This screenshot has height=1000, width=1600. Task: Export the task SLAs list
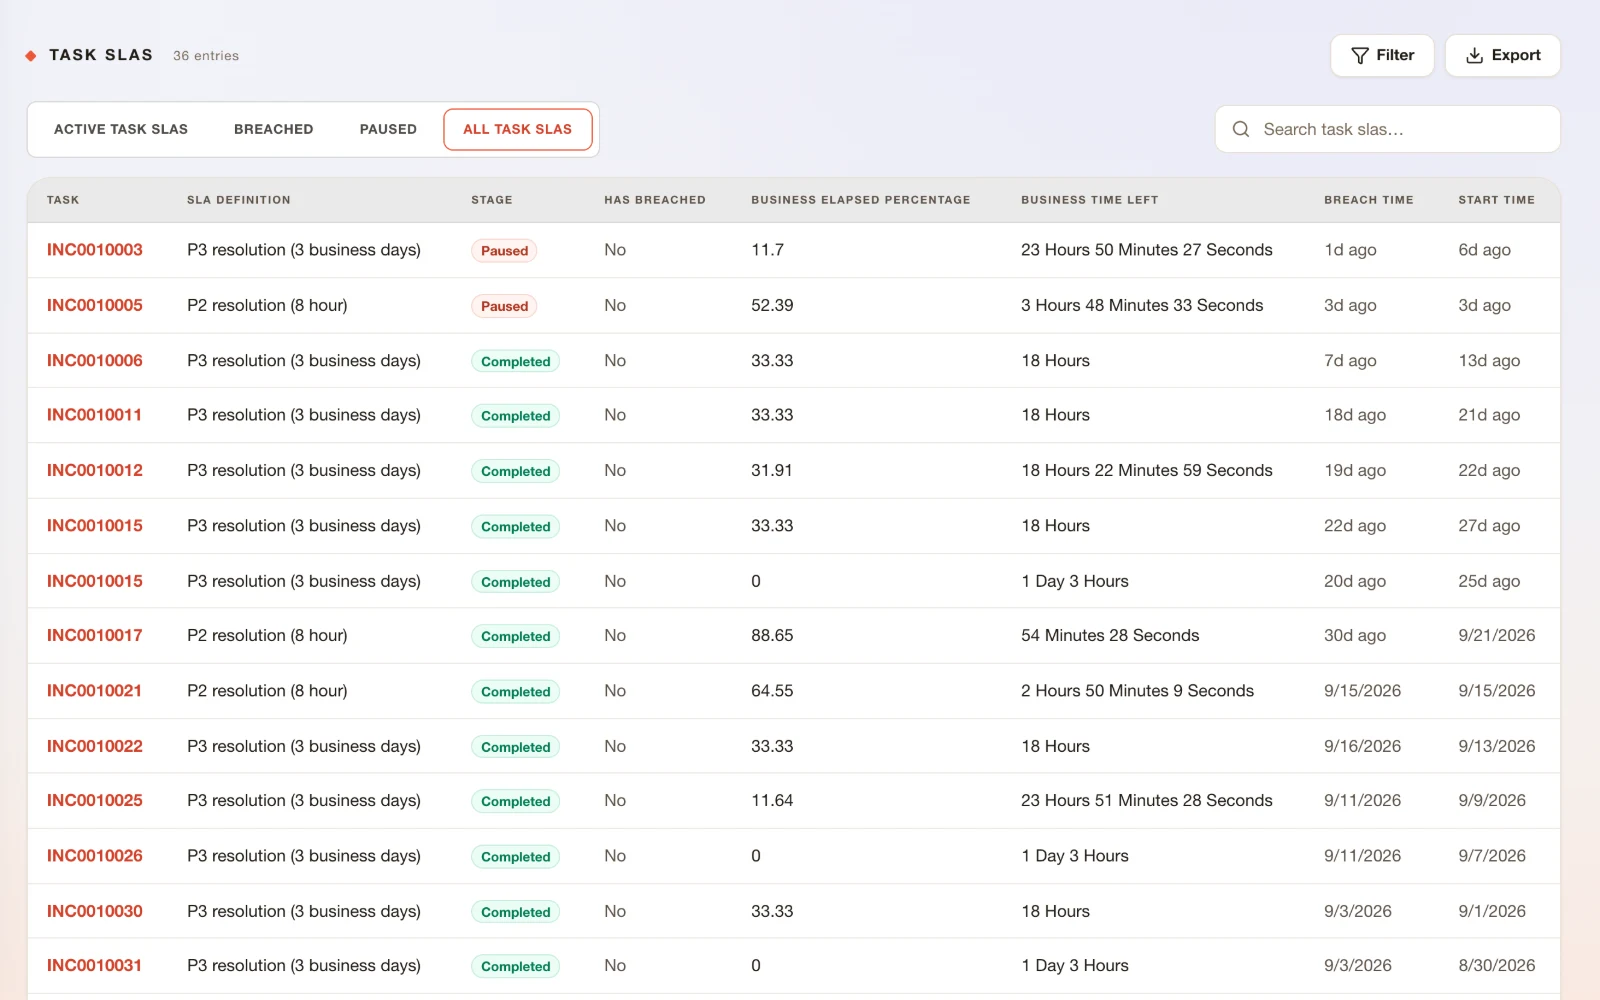coord(1503,55)
